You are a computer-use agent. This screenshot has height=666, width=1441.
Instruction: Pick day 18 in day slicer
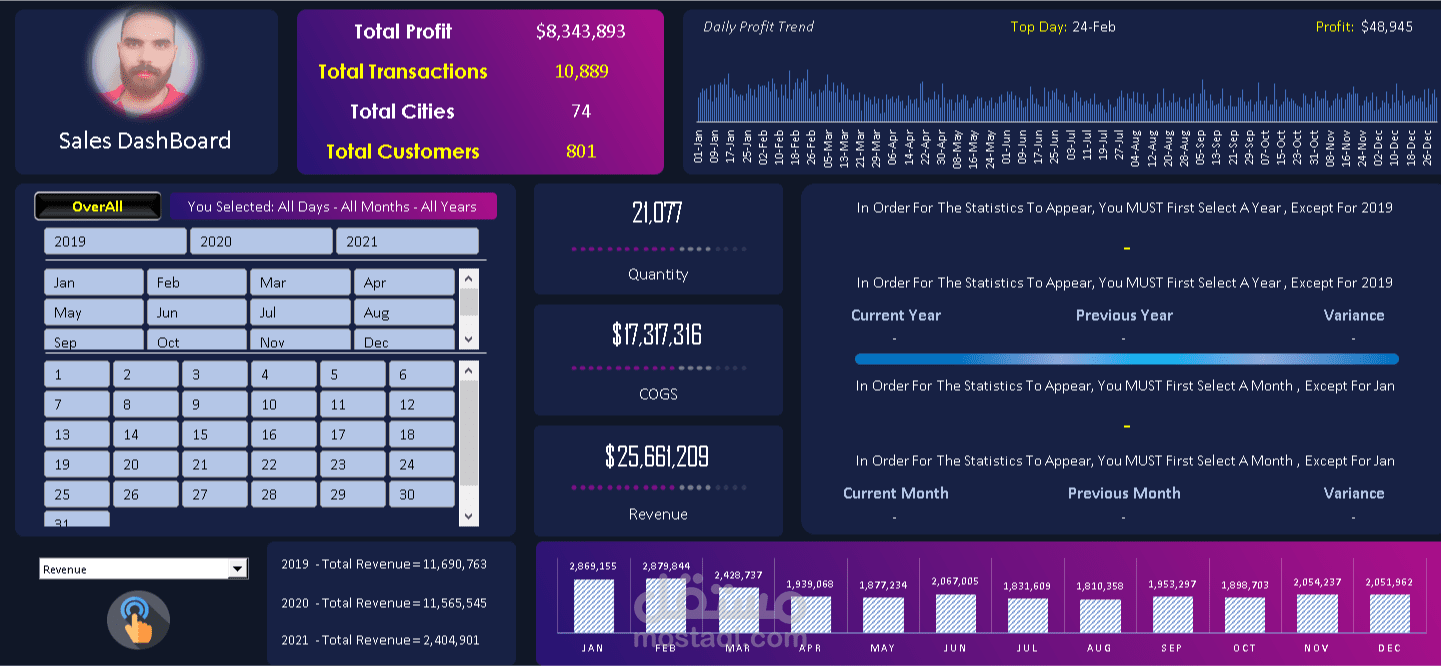pos(421,435)
